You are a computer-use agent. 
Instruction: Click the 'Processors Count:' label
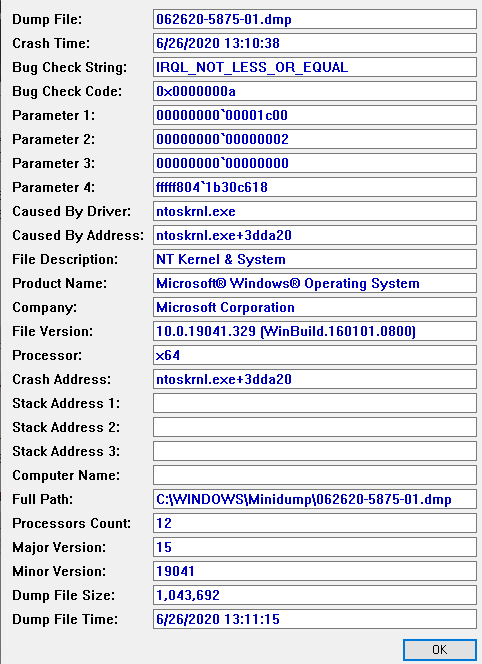pyautogui.click(x=71, y=523)
